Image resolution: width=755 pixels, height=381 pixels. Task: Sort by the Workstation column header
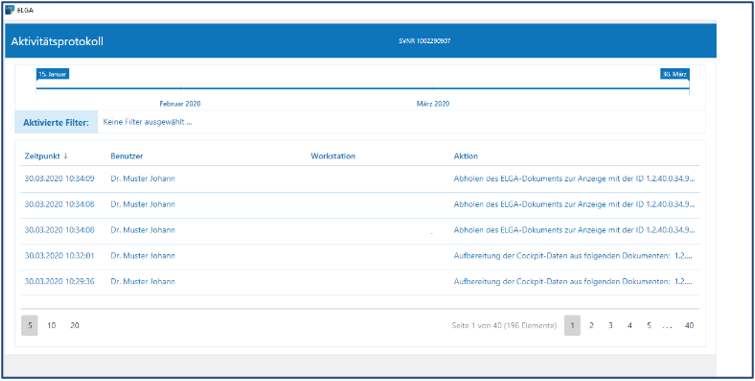coord(333,156)
